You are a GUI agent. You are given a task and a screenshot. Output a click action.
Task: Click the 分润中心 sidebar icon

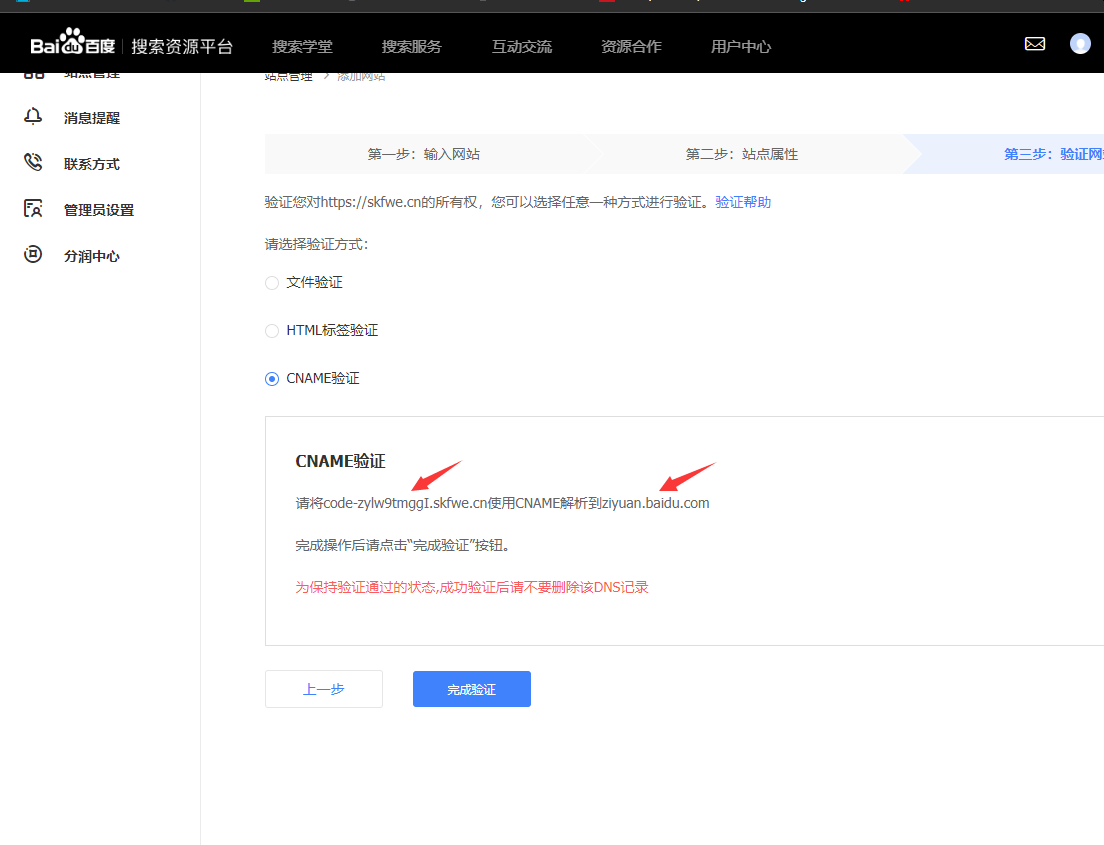[33, 255]
